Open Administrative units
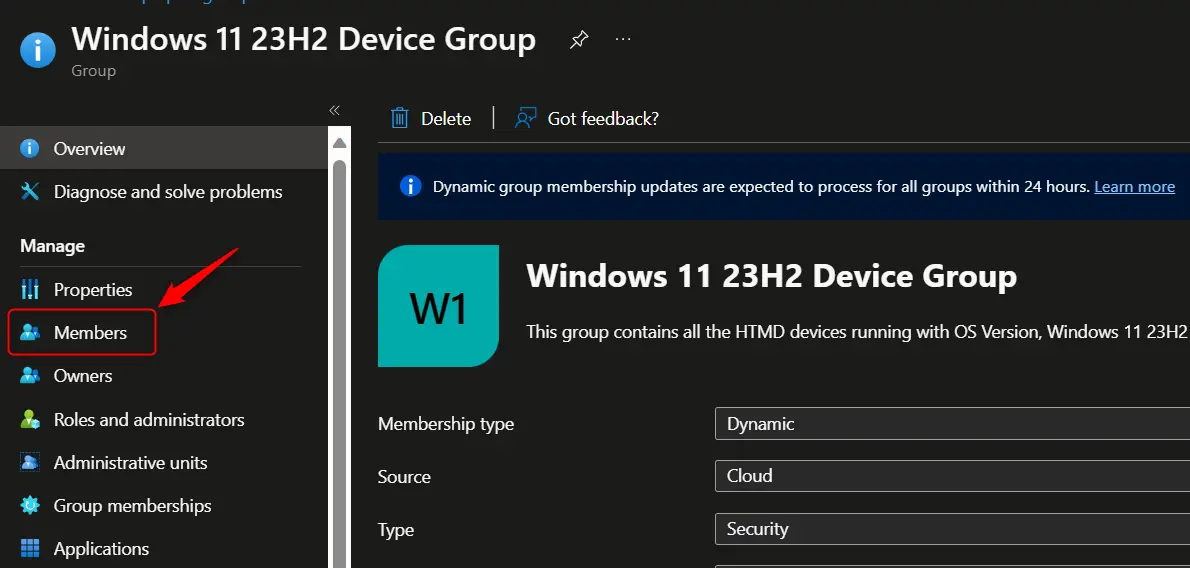This screenshot has width=1190, height=568. (x=163, y=462)
